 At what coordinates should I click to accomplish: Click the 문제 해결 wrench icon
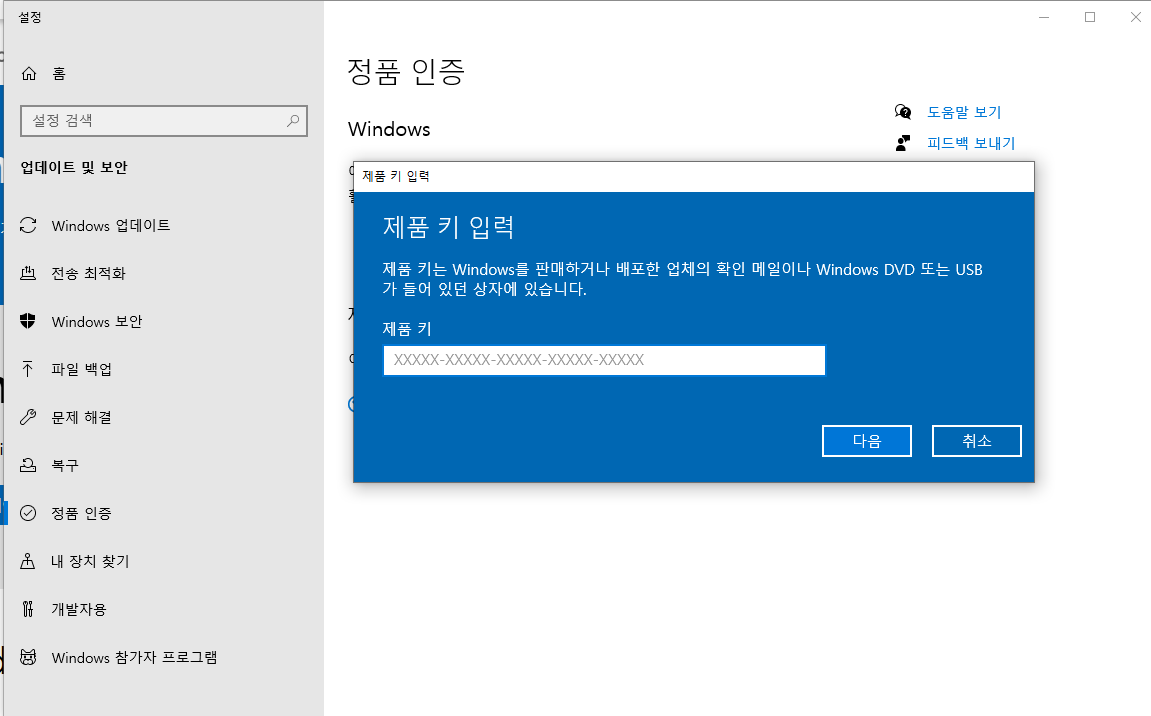point(28,417)
